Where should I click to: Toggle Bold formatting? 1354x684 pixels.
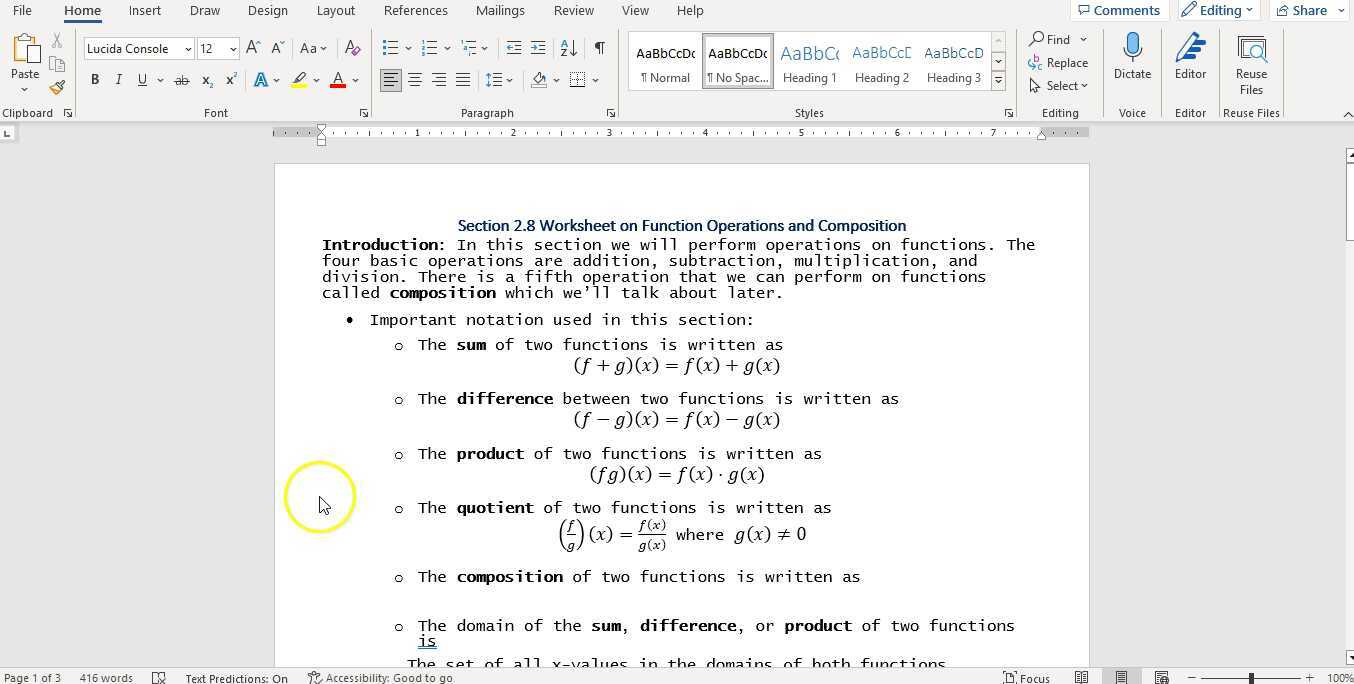pyautogui.click(x=95, y=80)
